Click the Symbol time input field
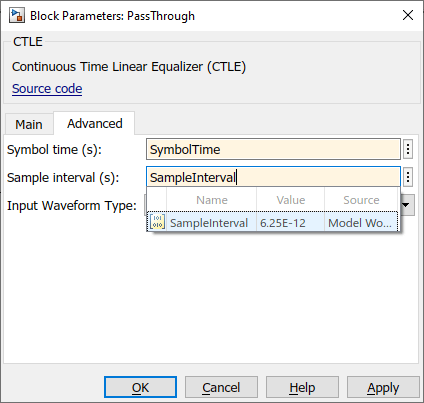424x403 pixels. [273, 149]
